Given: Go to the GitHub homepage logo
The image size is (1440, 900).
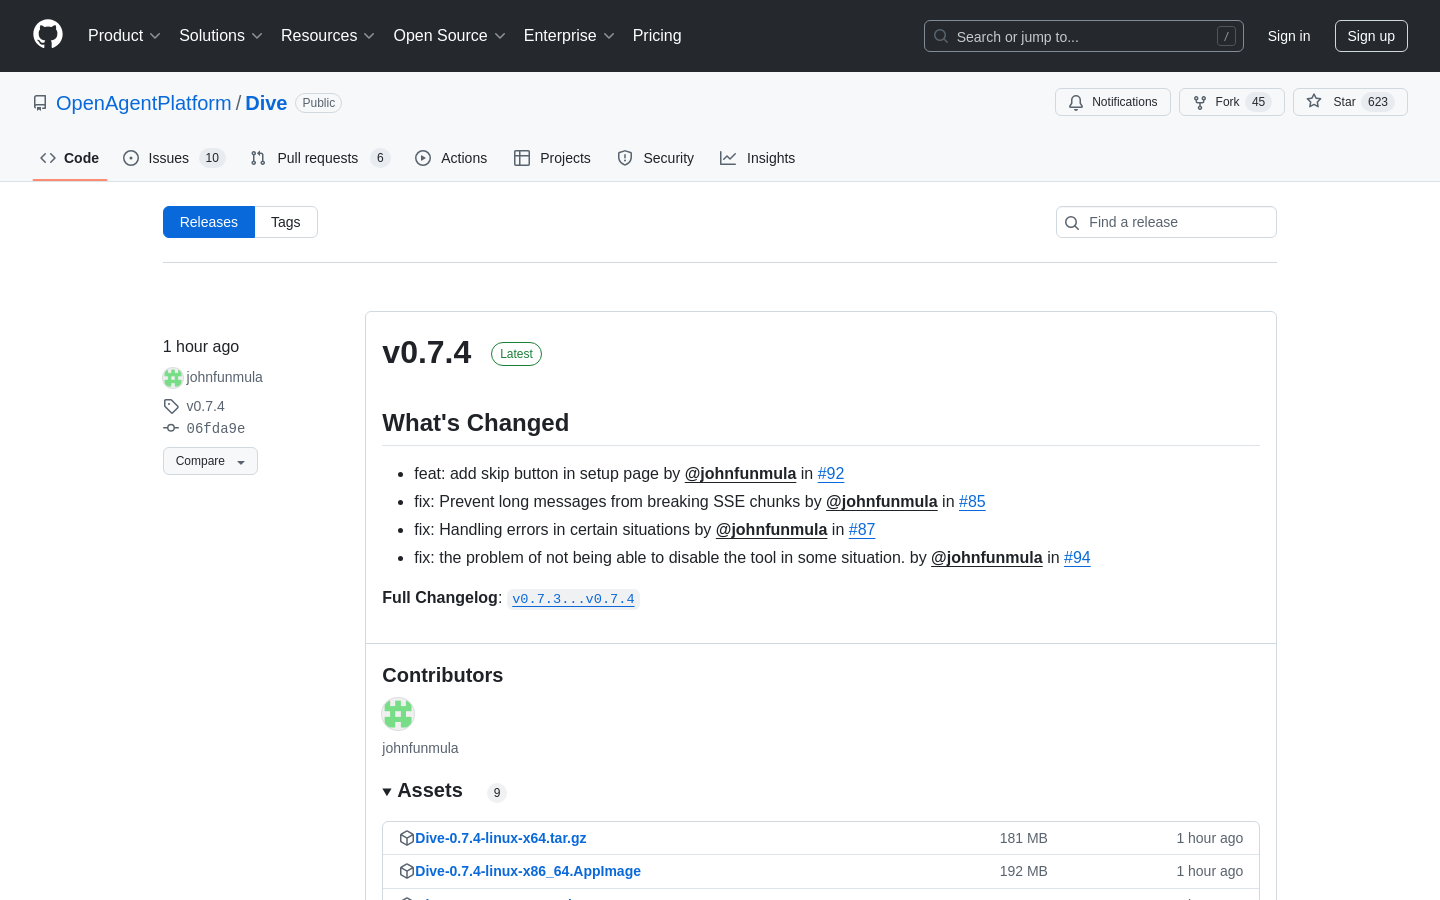Looking at the screenshot, I should coord(48,35).
